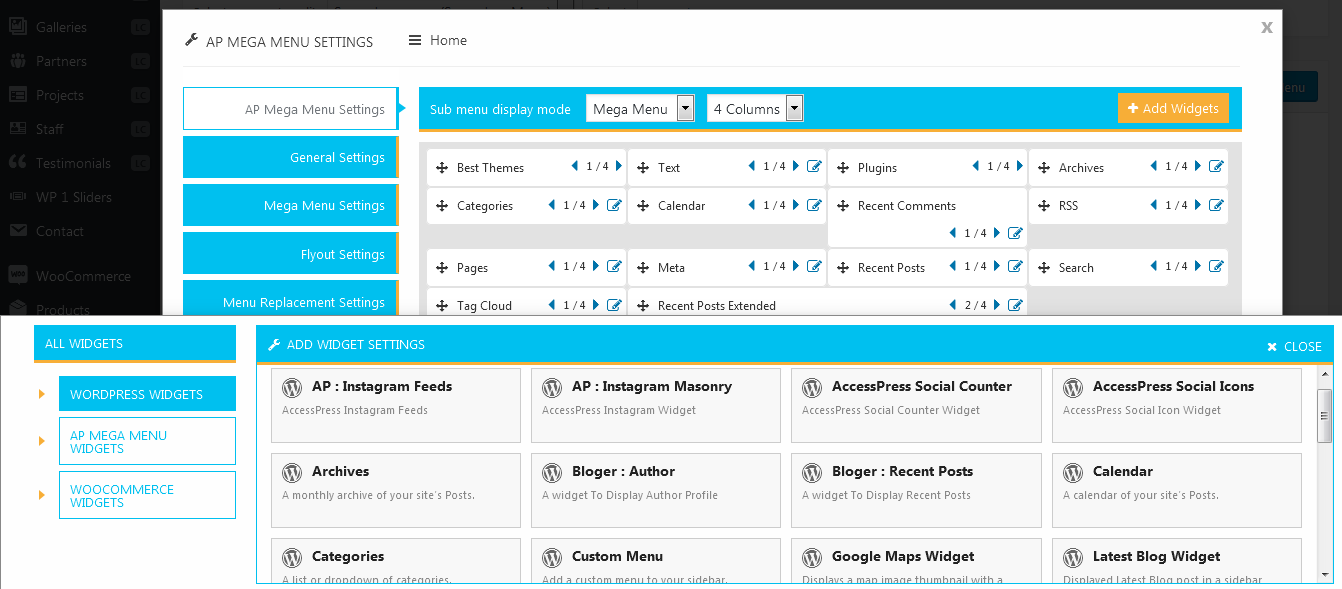Grab the move handle of Best Themes widget
This screenshot has height=589, width=1342.
[442, 168]
